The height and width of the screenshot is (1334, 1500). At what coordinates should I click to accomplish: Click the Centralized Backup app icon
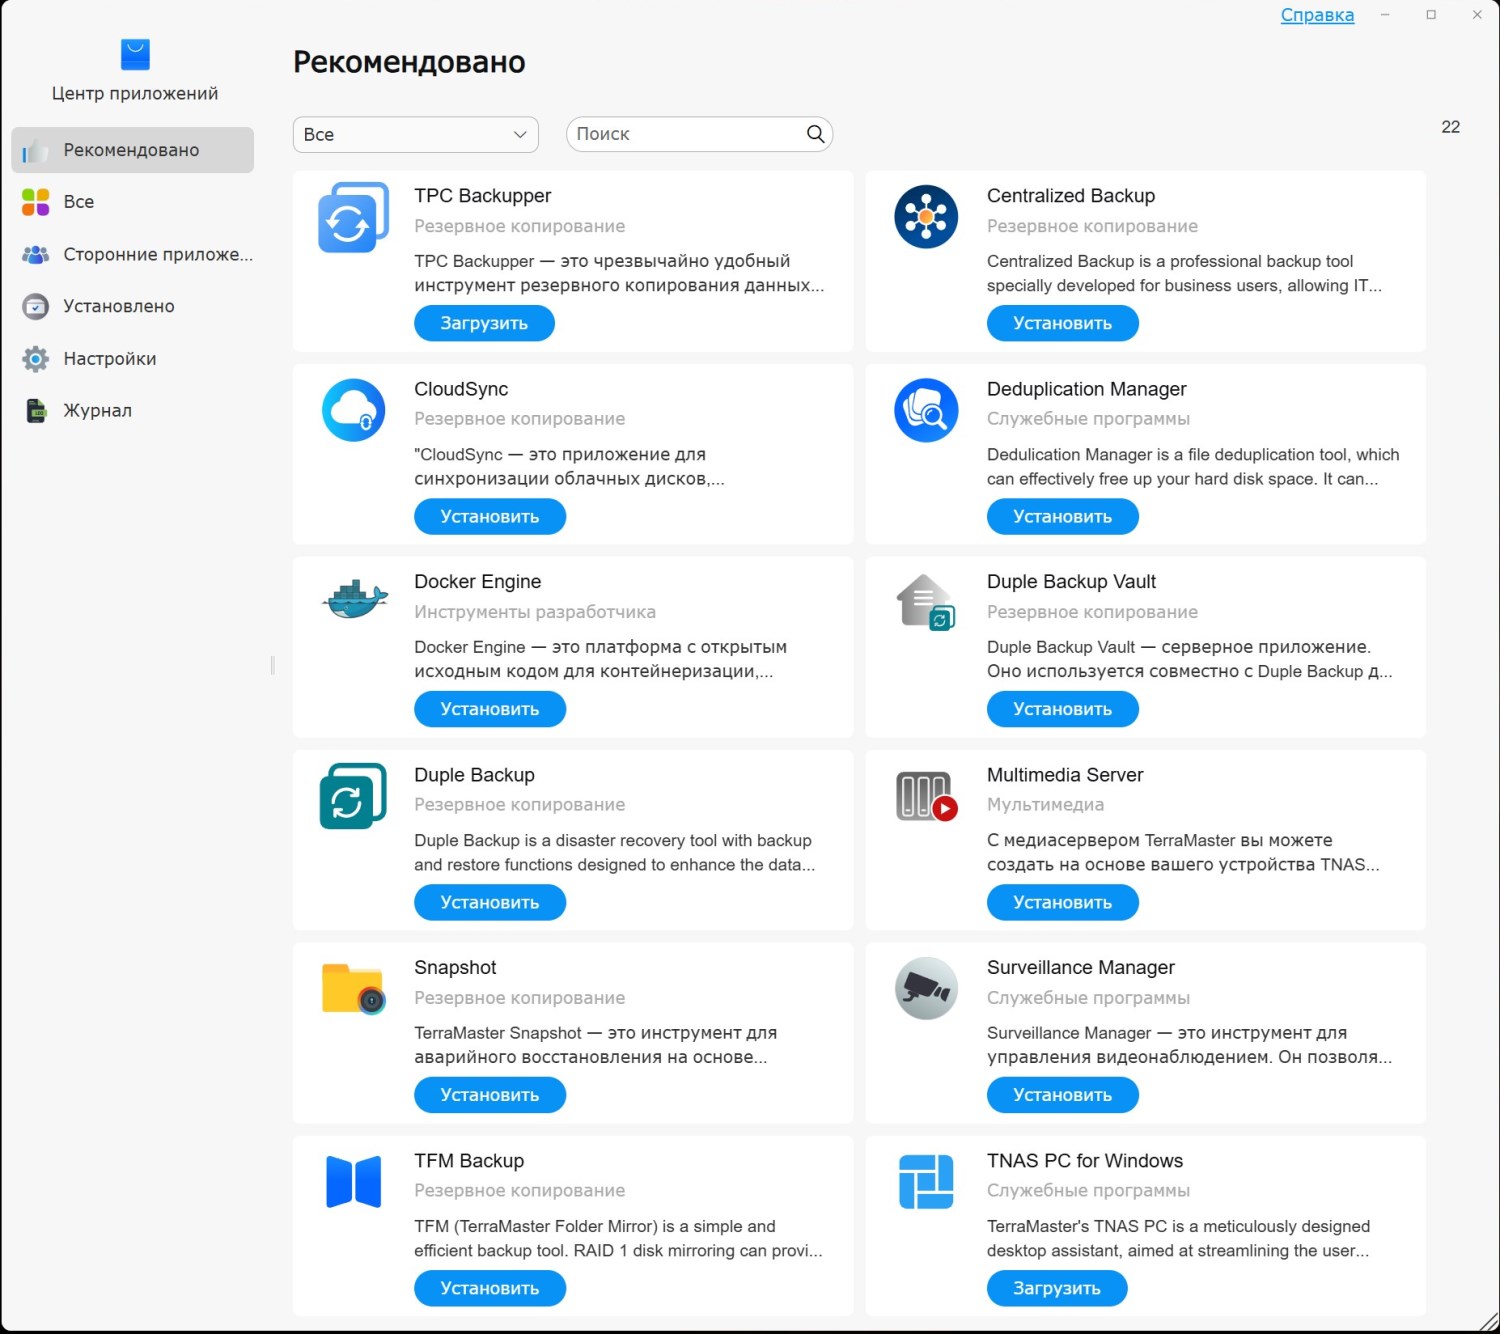926,217
